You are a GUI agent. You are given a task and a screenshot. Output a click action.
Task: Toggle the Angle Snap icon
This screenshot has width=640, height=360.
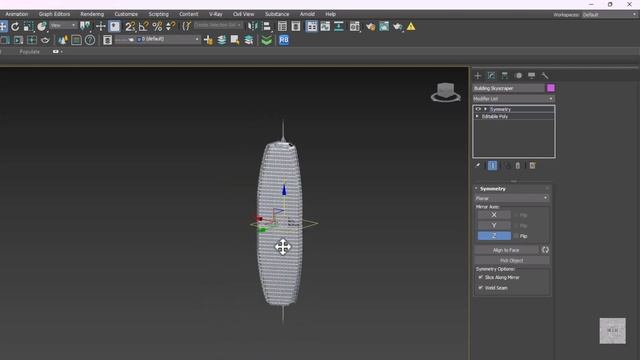pyautogui.click(x=144, y=27)
